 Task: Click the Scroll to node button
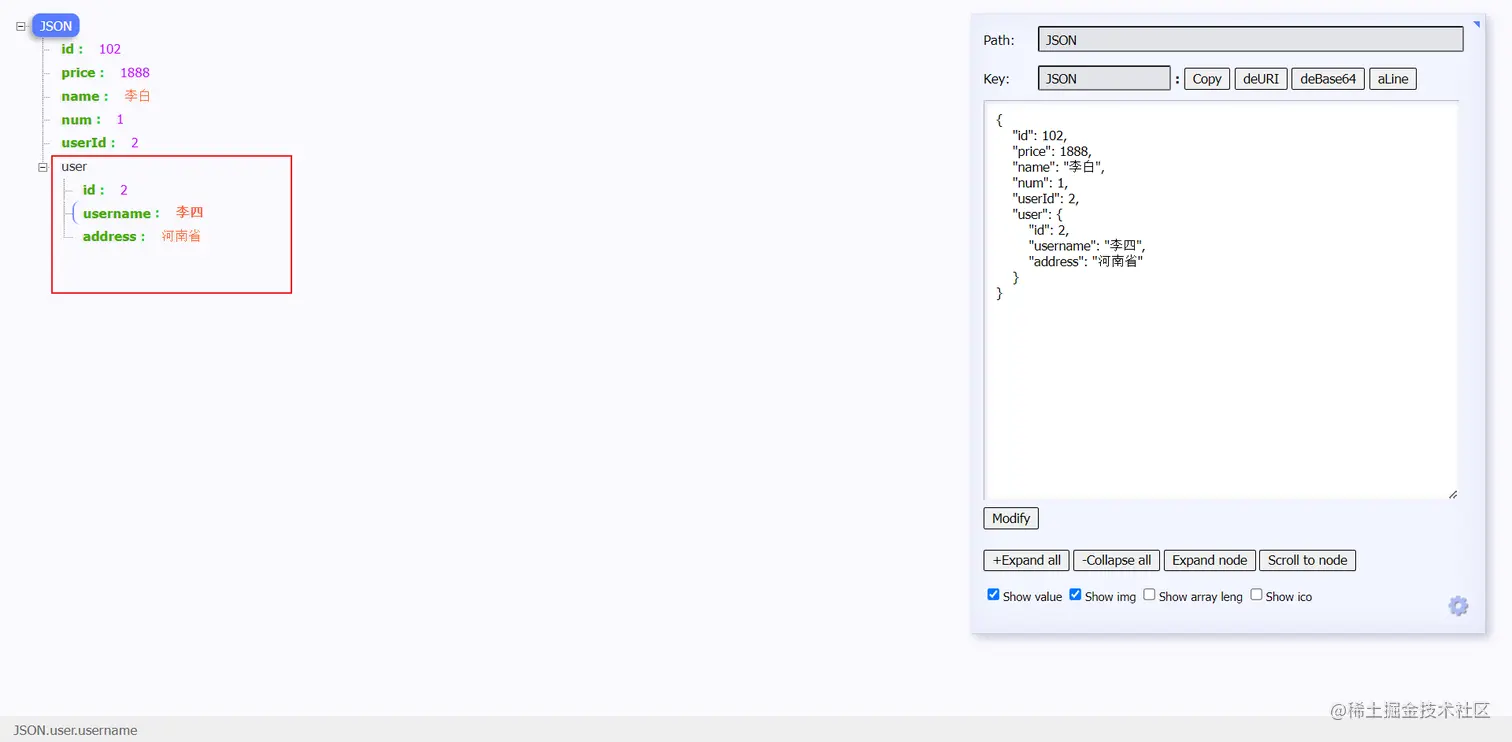pyautogui.click(x=1308, y=560)
